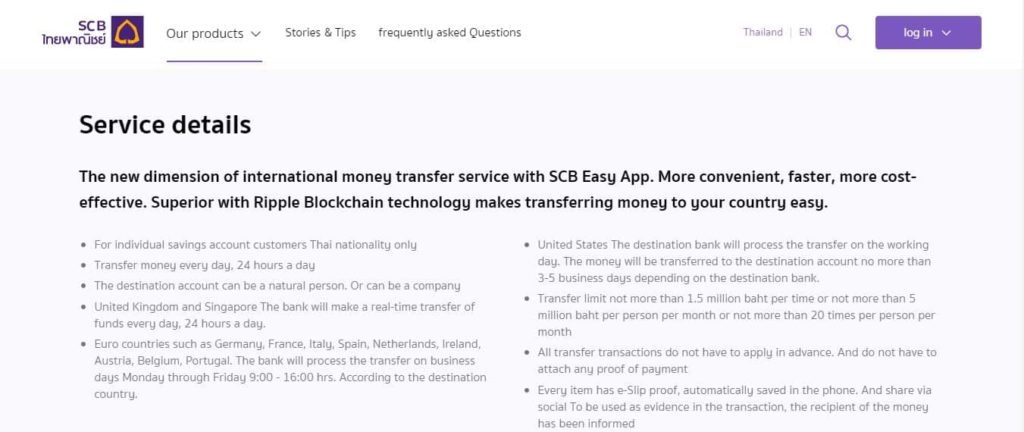The image size is (1024, 432).
Task: Select the United States destination bank bullet
Action: pyautogui.click(x=733, y=261)
